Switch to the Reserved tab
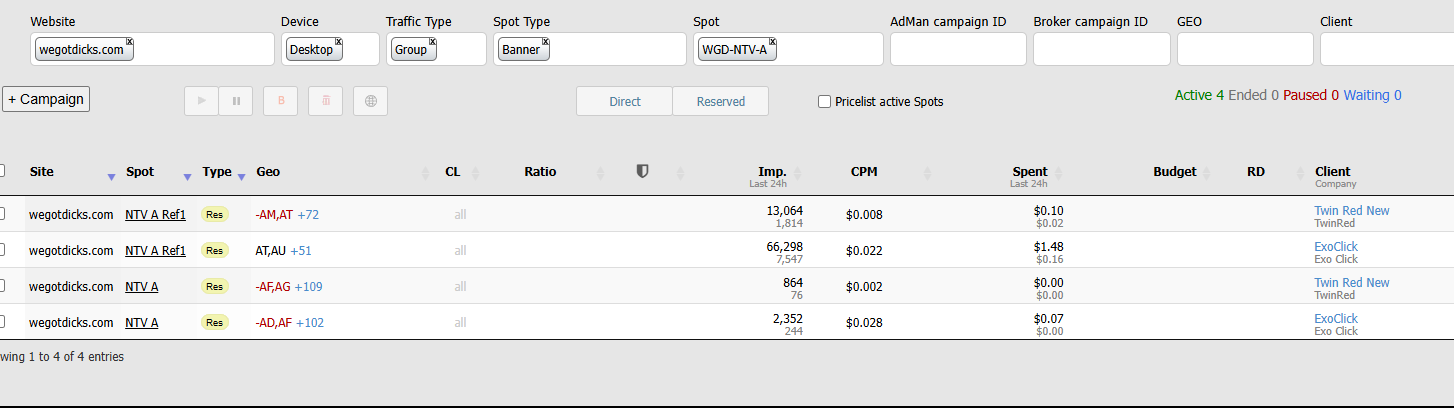 pos(720,101)
